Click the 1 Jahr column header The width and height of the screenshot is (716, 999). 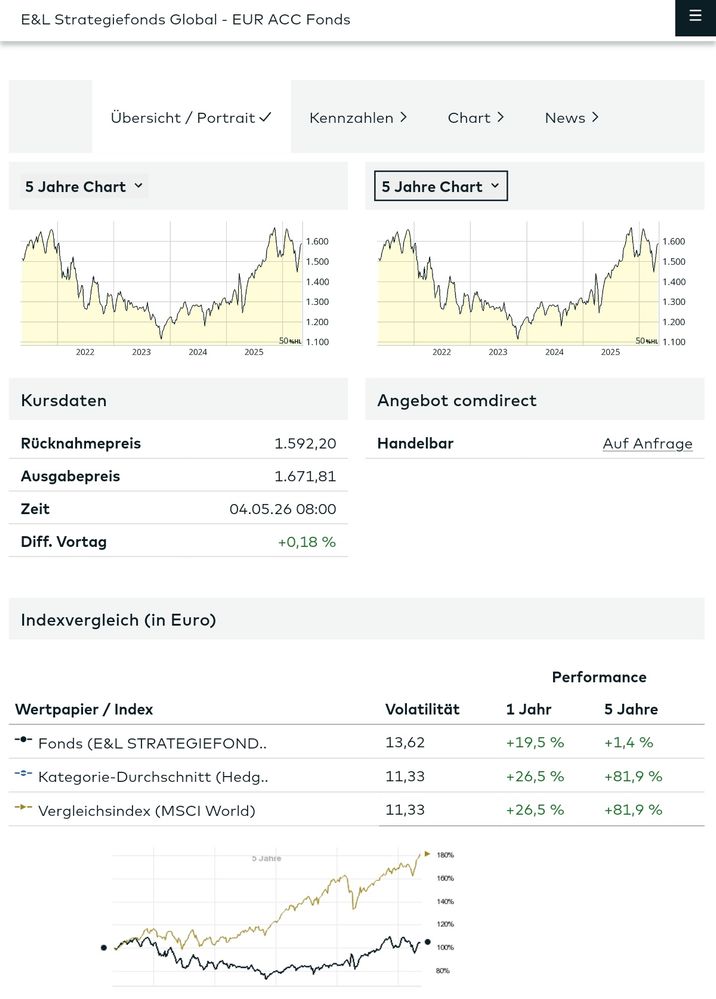(529, 709)
